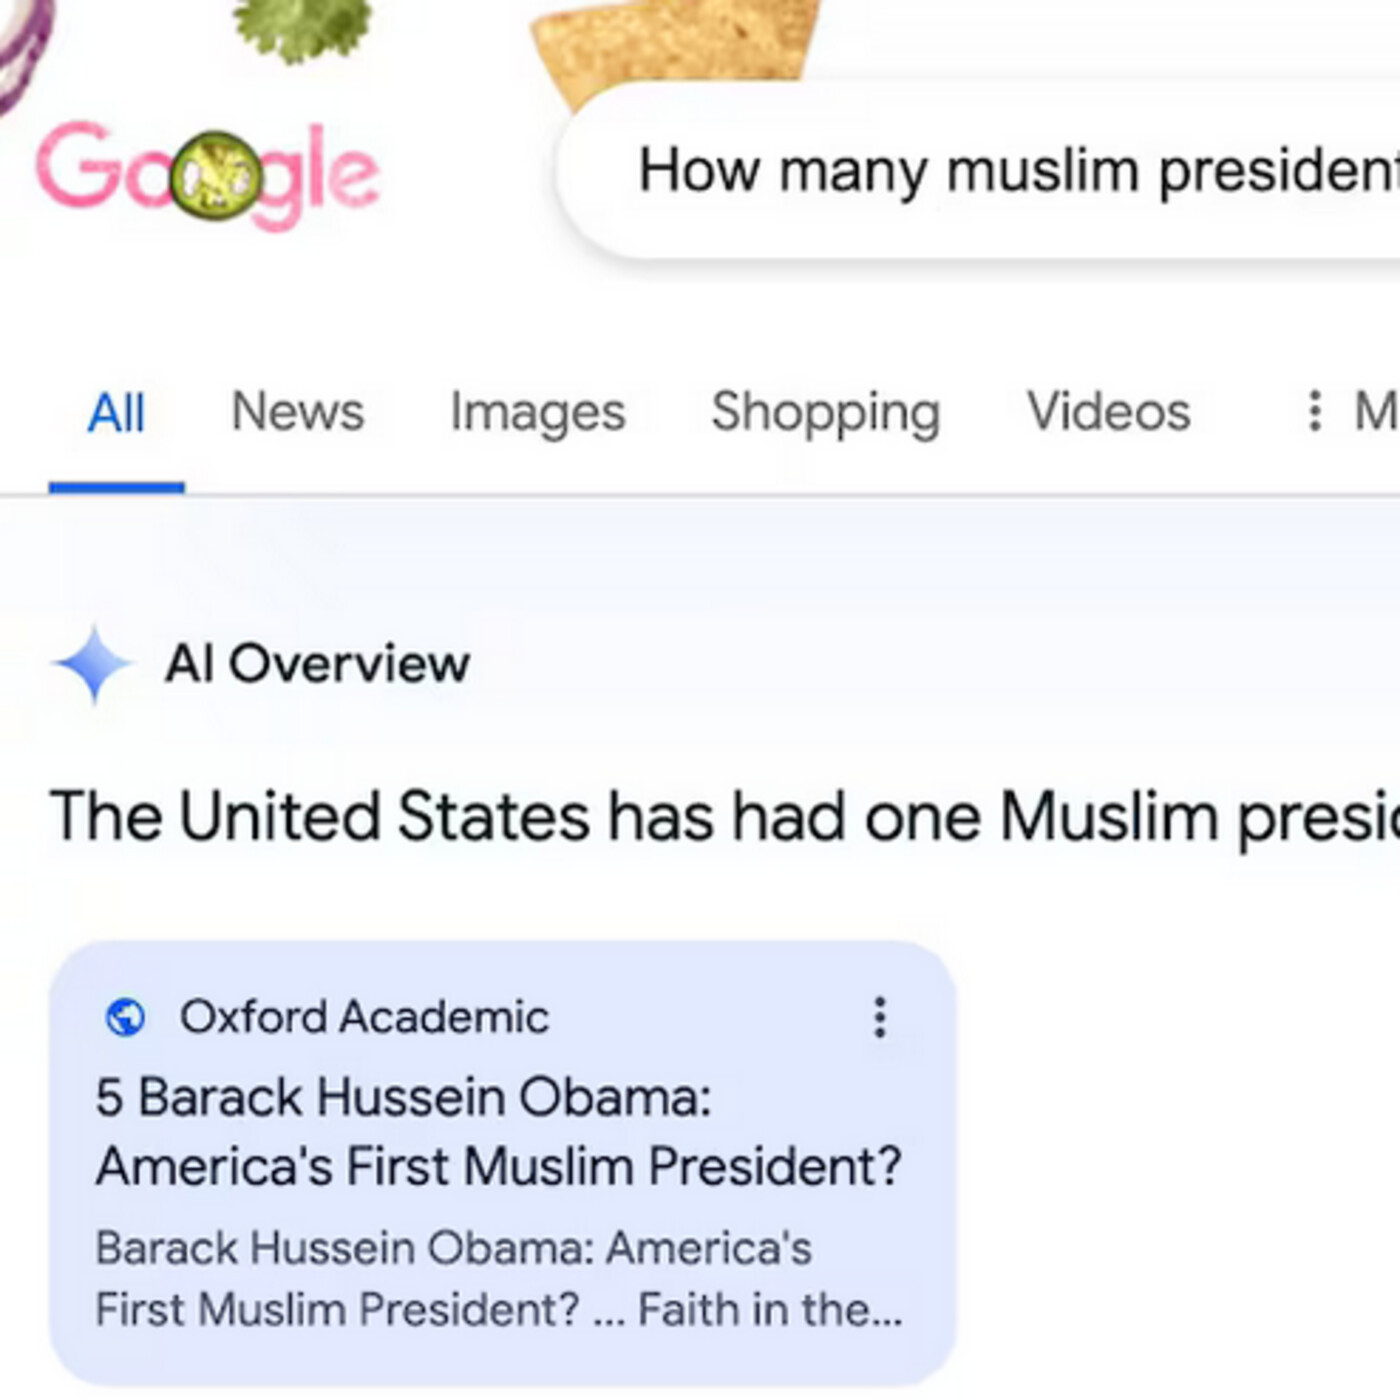1400x1400 pixels.
Task: Switch to the Images tab
Action: click(x=536, y=412)
